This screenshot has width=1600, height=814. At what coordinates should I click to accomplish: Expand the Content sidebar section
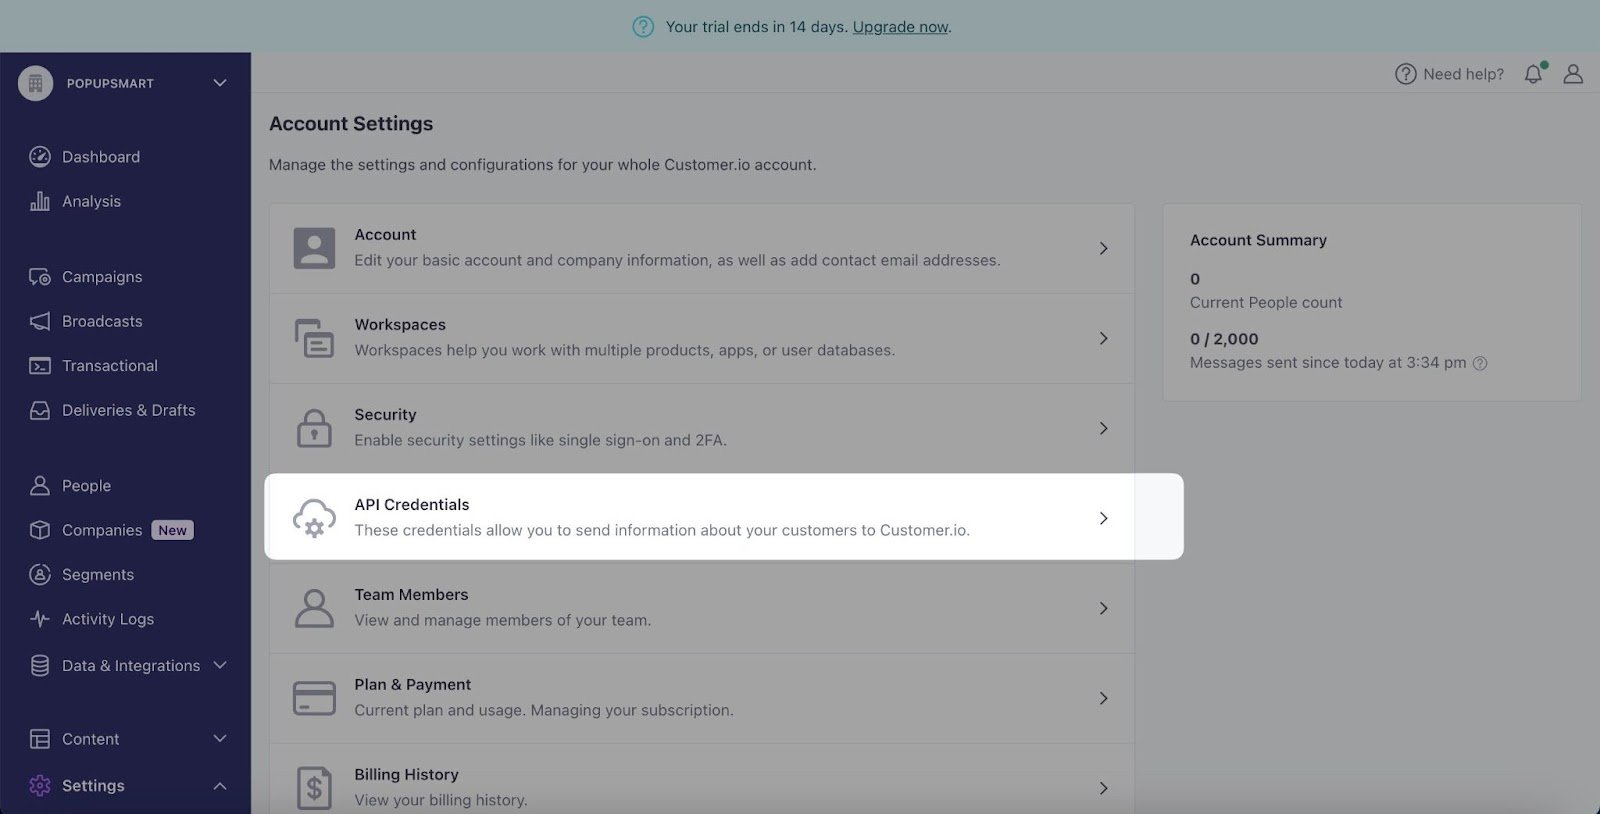tap(220, 739)
